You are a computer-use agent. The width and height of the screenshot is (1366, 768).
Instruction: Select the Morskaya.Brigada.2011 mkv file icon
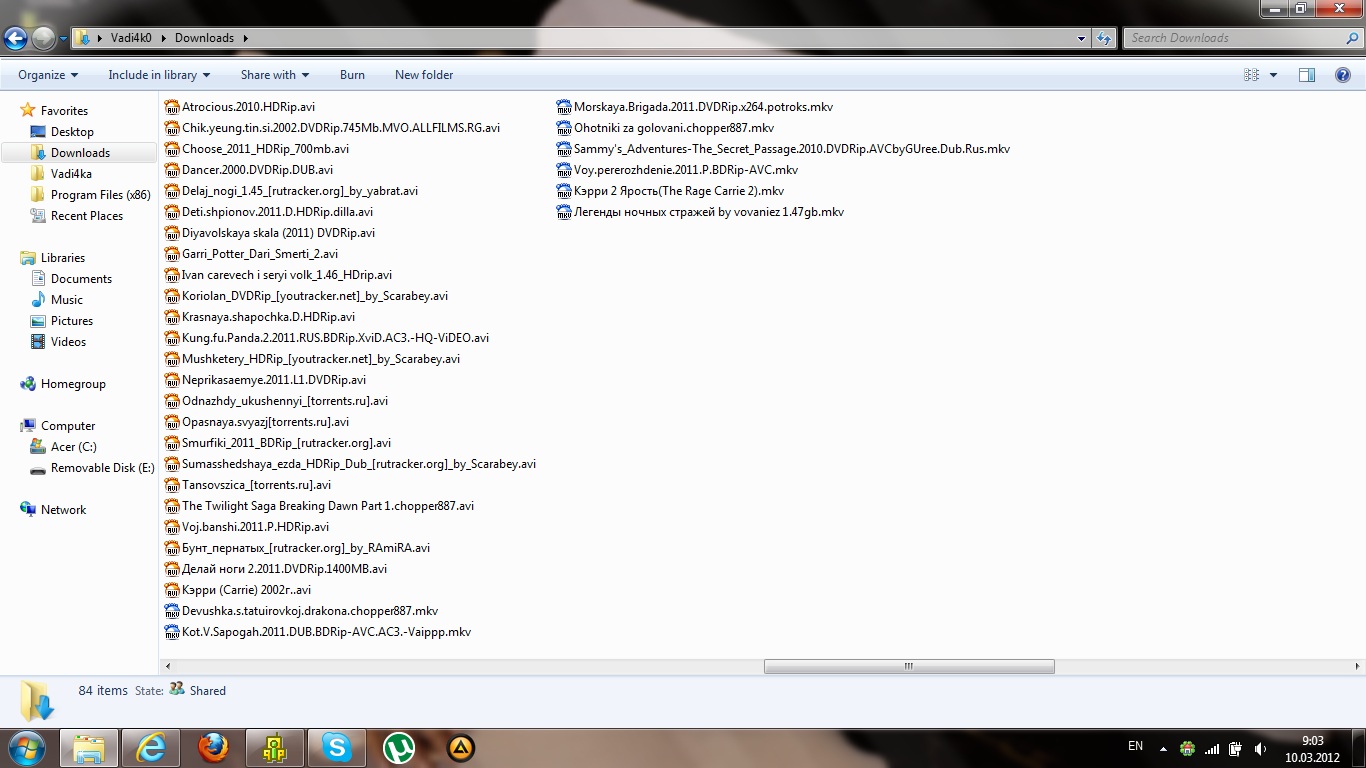564,107
